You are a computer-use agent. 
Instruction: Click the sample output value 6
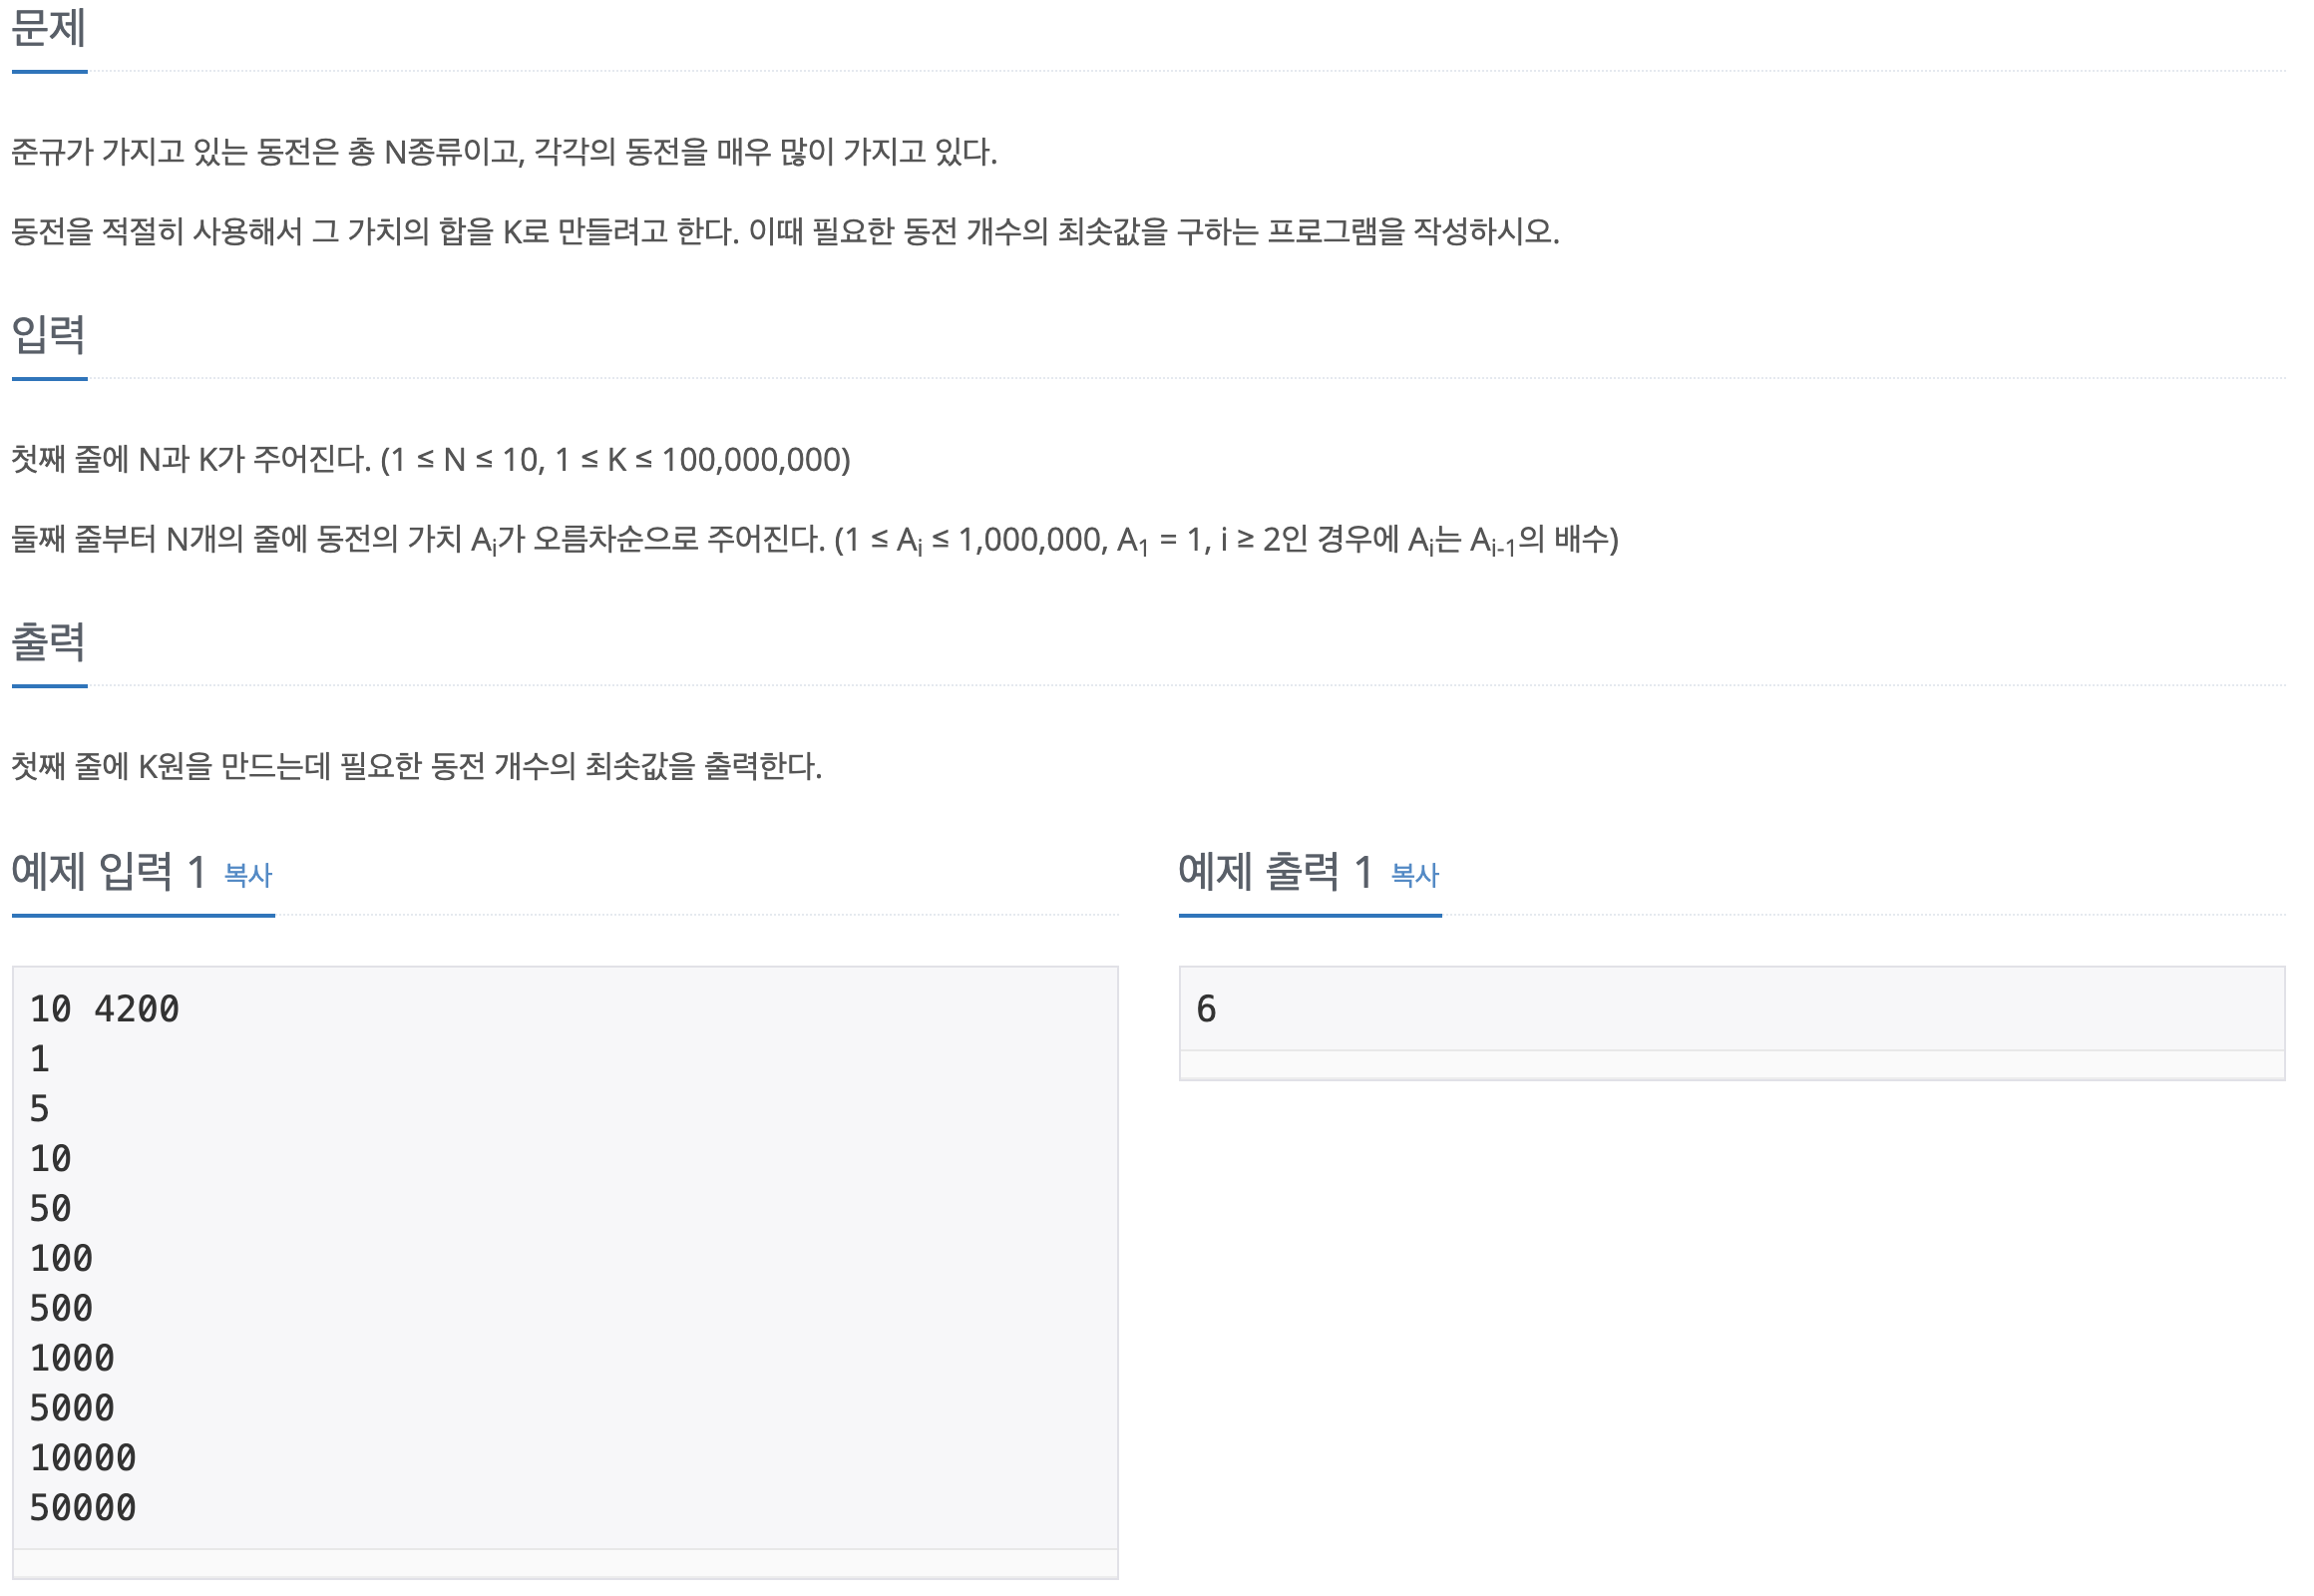pos(1206,1010)
